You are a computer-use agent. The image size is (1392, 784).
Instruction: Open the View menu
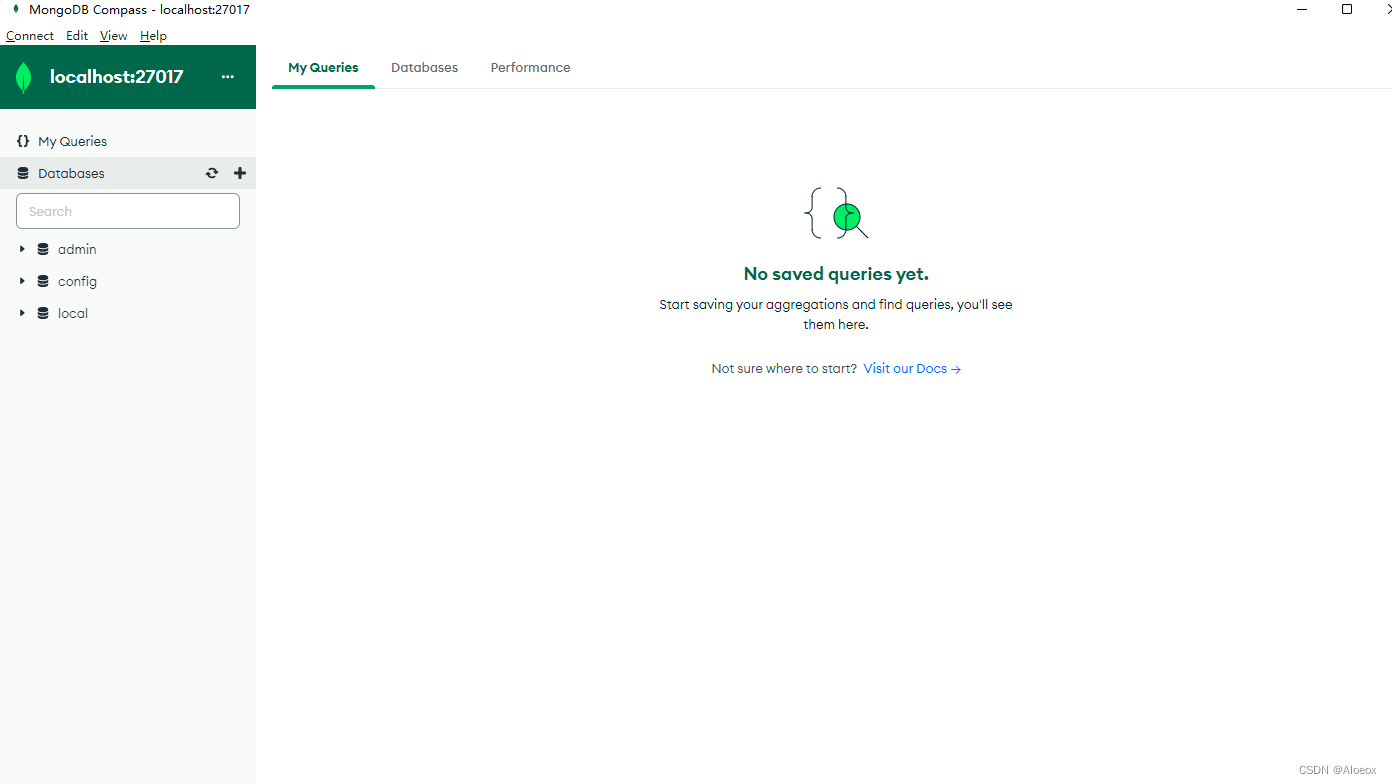(113, 35)
